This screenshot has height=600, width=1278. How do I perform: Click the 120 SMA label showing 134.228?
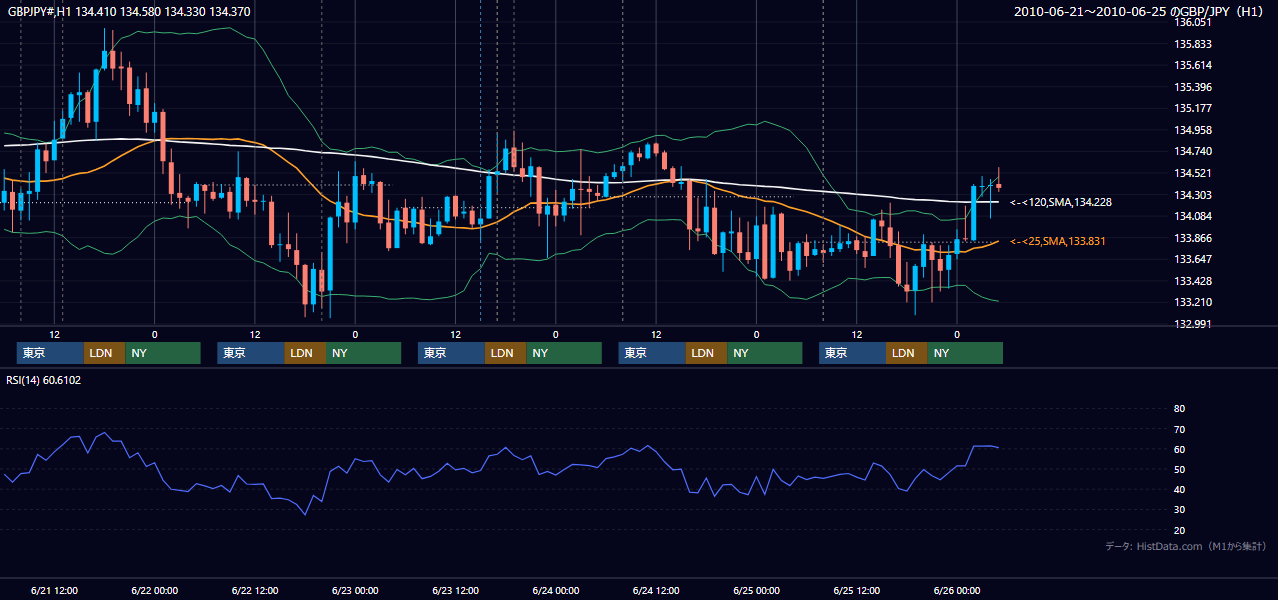pyautogui.click(x=1061, y=202)
